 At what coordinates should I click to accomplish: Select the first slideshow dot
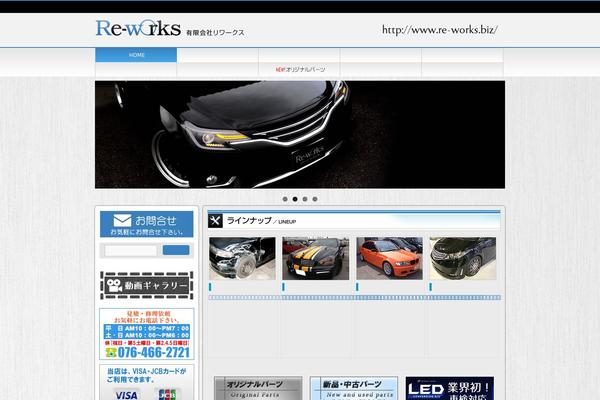click(x=285, y=199)
